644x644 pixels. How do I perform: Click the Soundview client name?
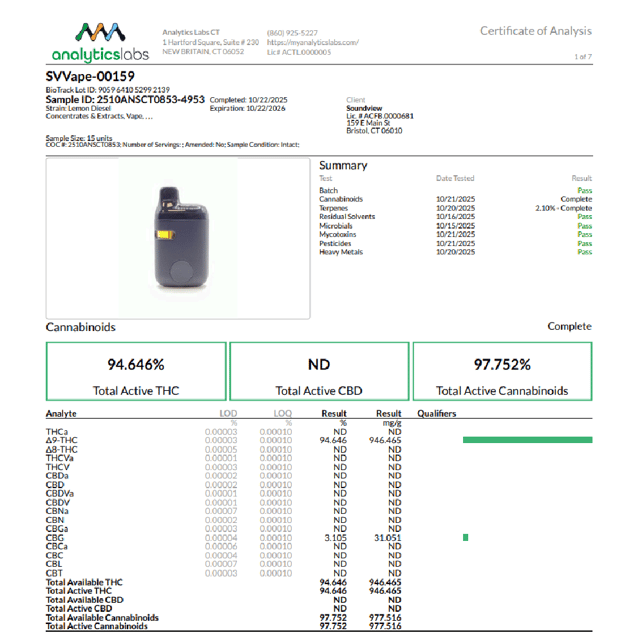(364, 108)
